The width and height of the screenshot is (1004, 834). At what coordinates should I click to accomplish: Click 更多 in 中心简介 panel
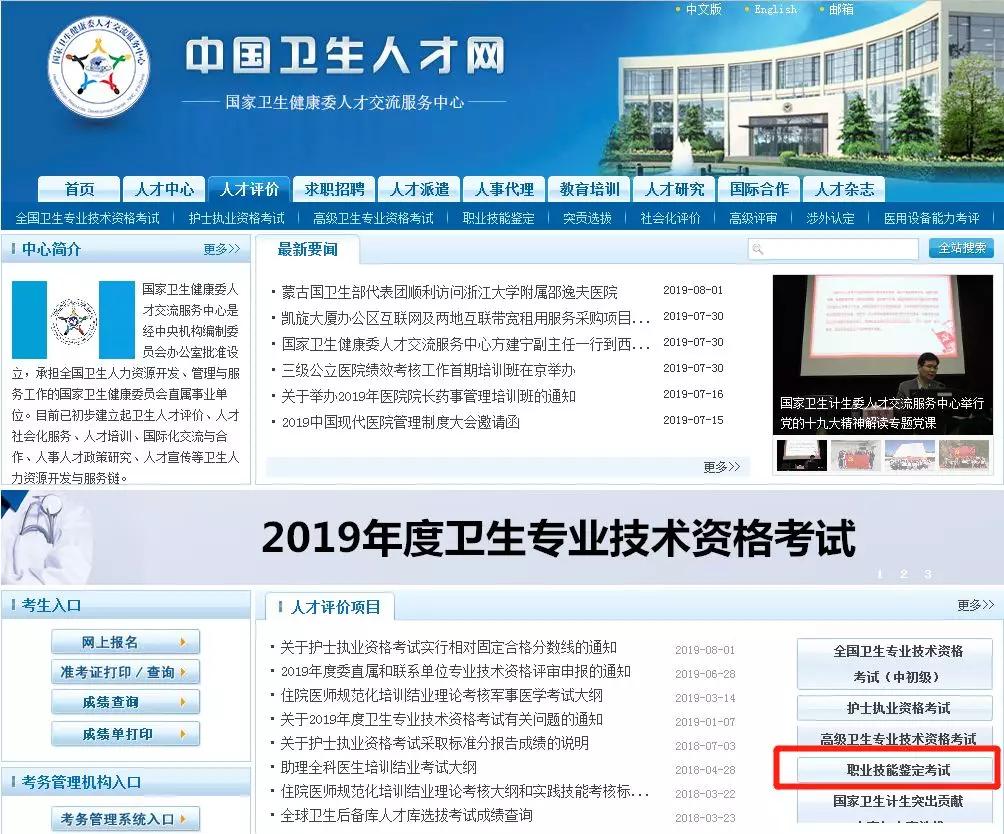(x=222, y=249)
